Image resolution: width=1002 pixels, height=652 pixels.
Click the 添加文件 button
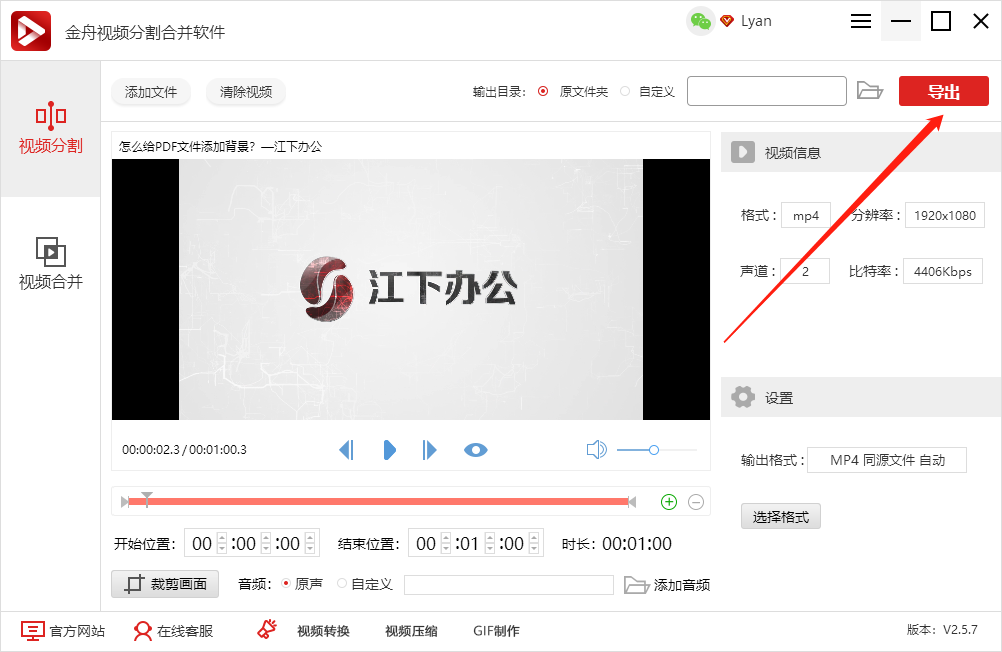(151, 92)
